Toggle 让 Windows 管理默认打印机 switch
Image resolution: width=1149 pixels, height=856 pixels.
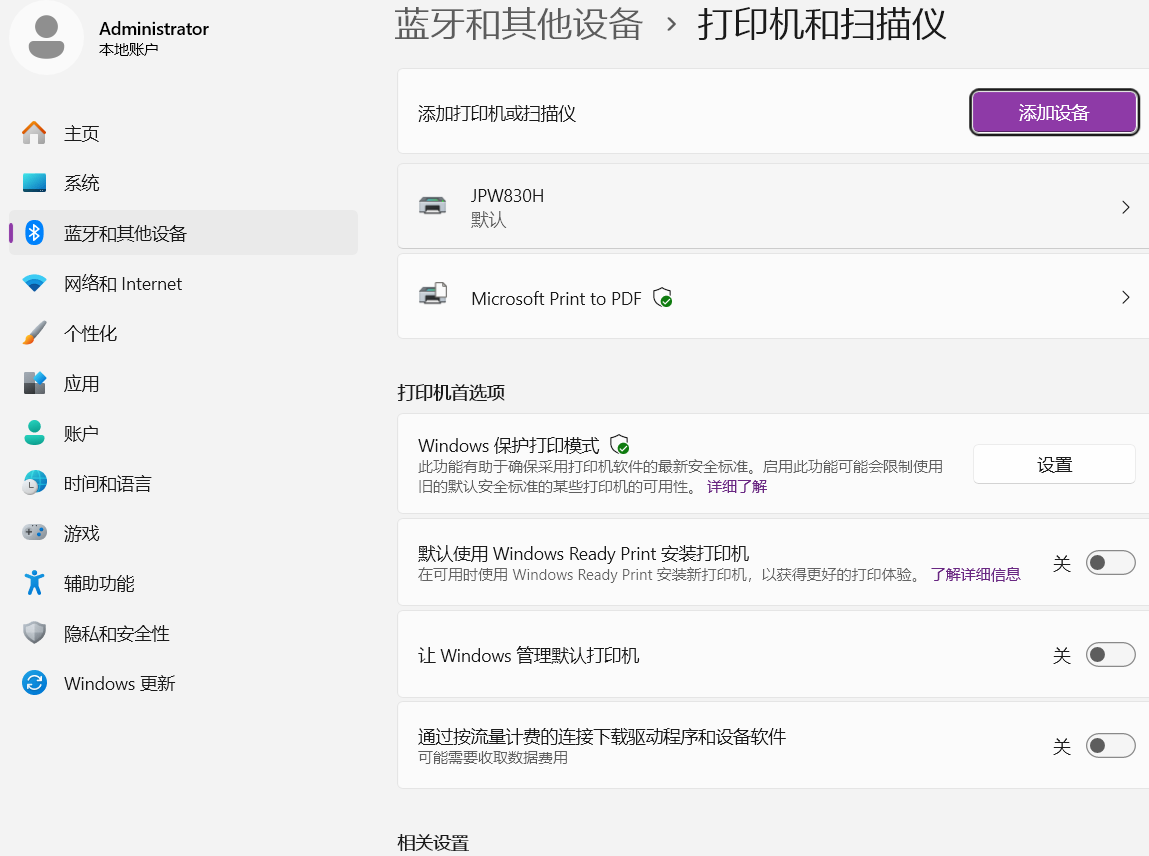tap(1111, 654)
